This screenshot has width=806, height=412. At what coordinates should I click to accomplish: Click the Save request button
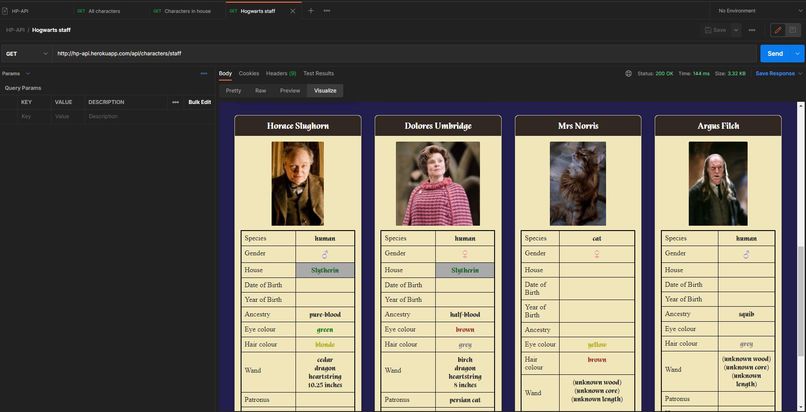[716, 30]
